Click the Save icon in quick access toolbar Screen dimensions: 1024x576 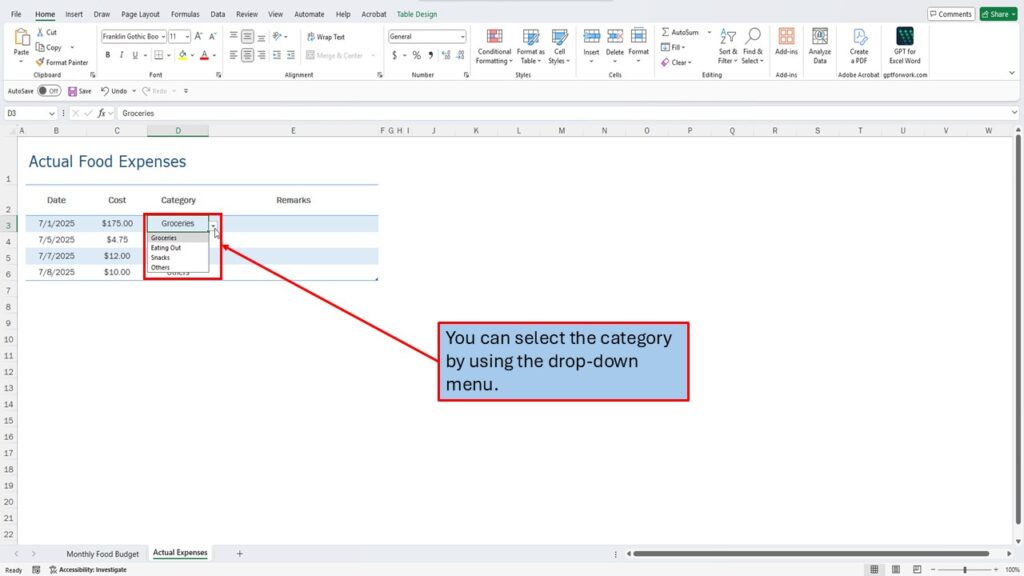coord(72,91)
